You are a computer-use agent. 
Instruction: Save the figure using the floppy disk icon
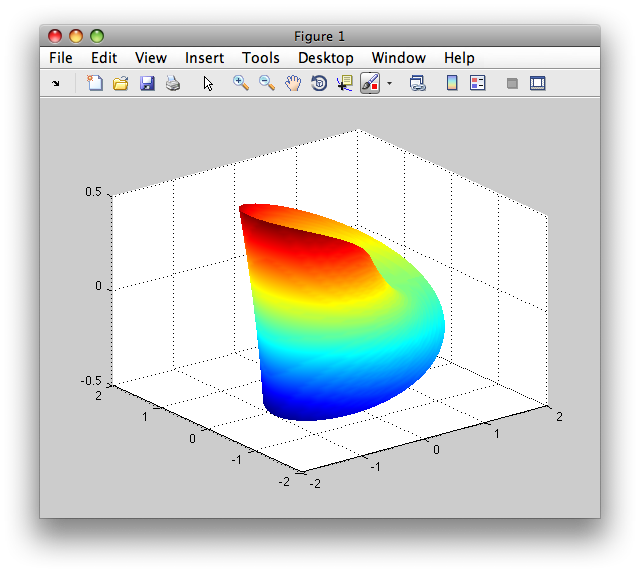[147, 83]
